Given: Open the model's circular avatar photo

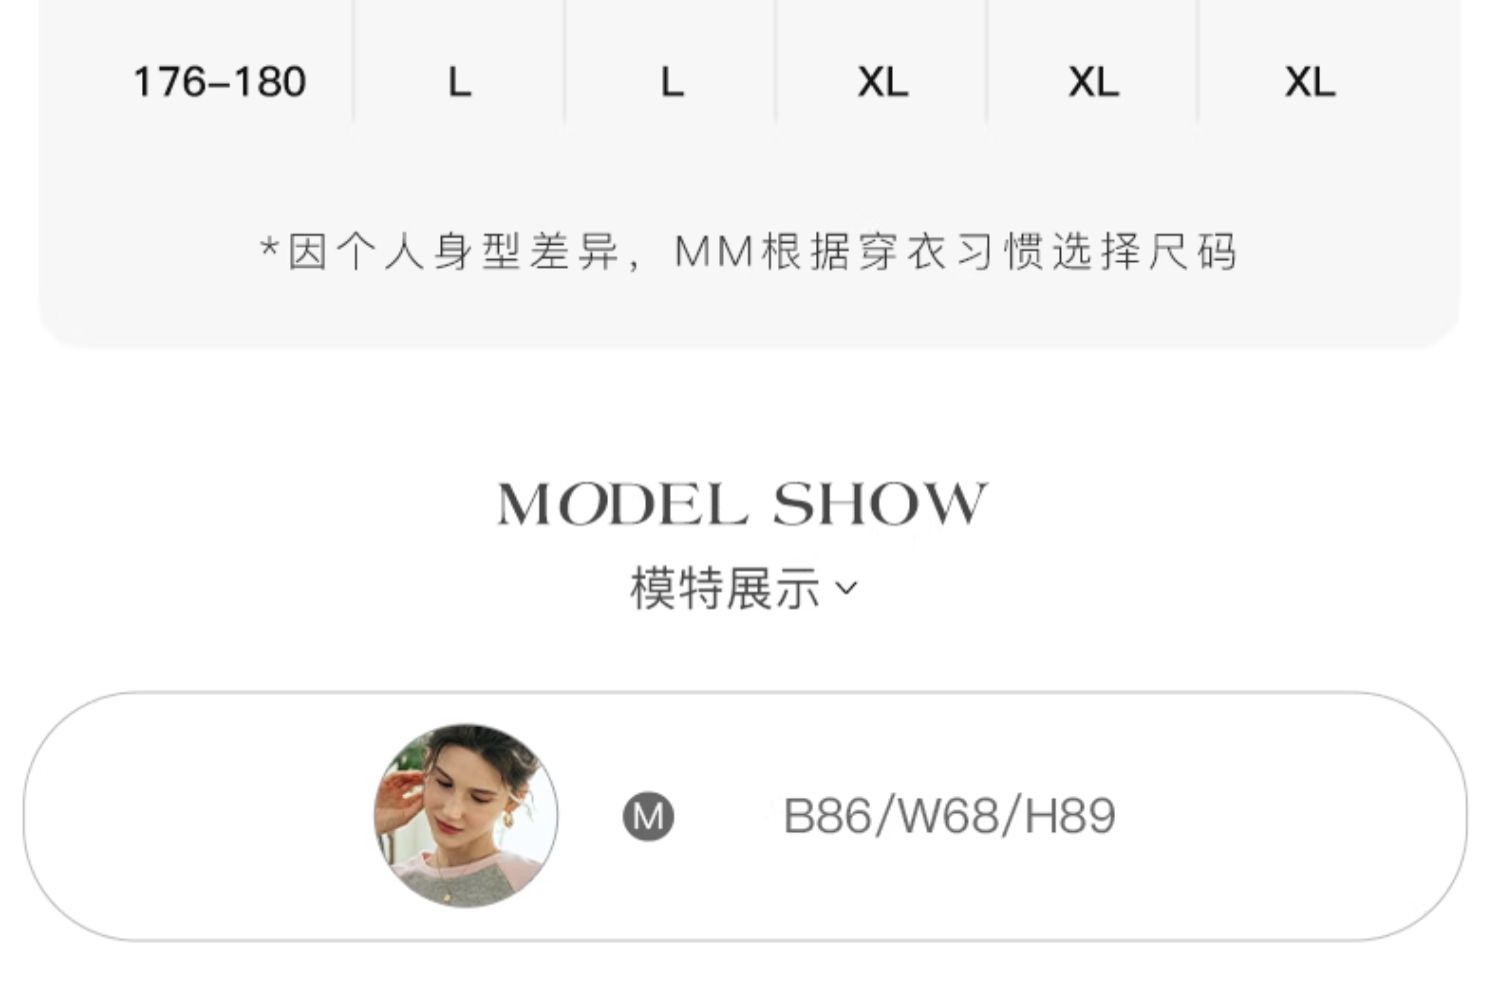Looking at the screenshot, I should click(466, 816).
